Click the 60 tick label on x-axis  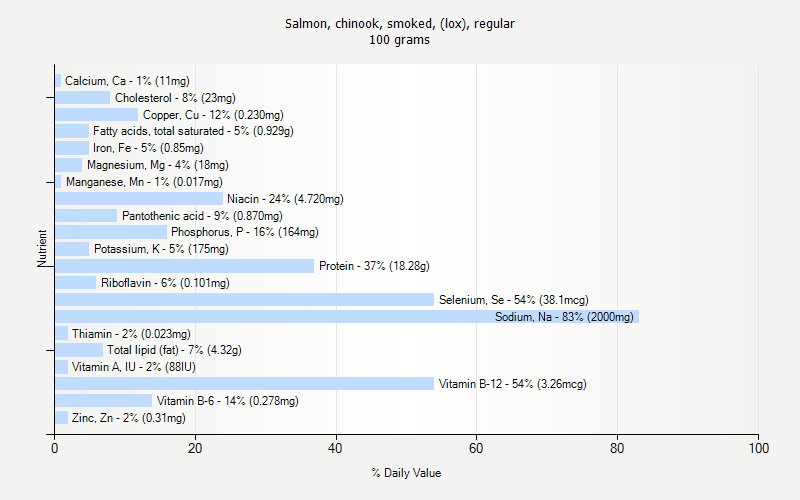coord(476,449)
